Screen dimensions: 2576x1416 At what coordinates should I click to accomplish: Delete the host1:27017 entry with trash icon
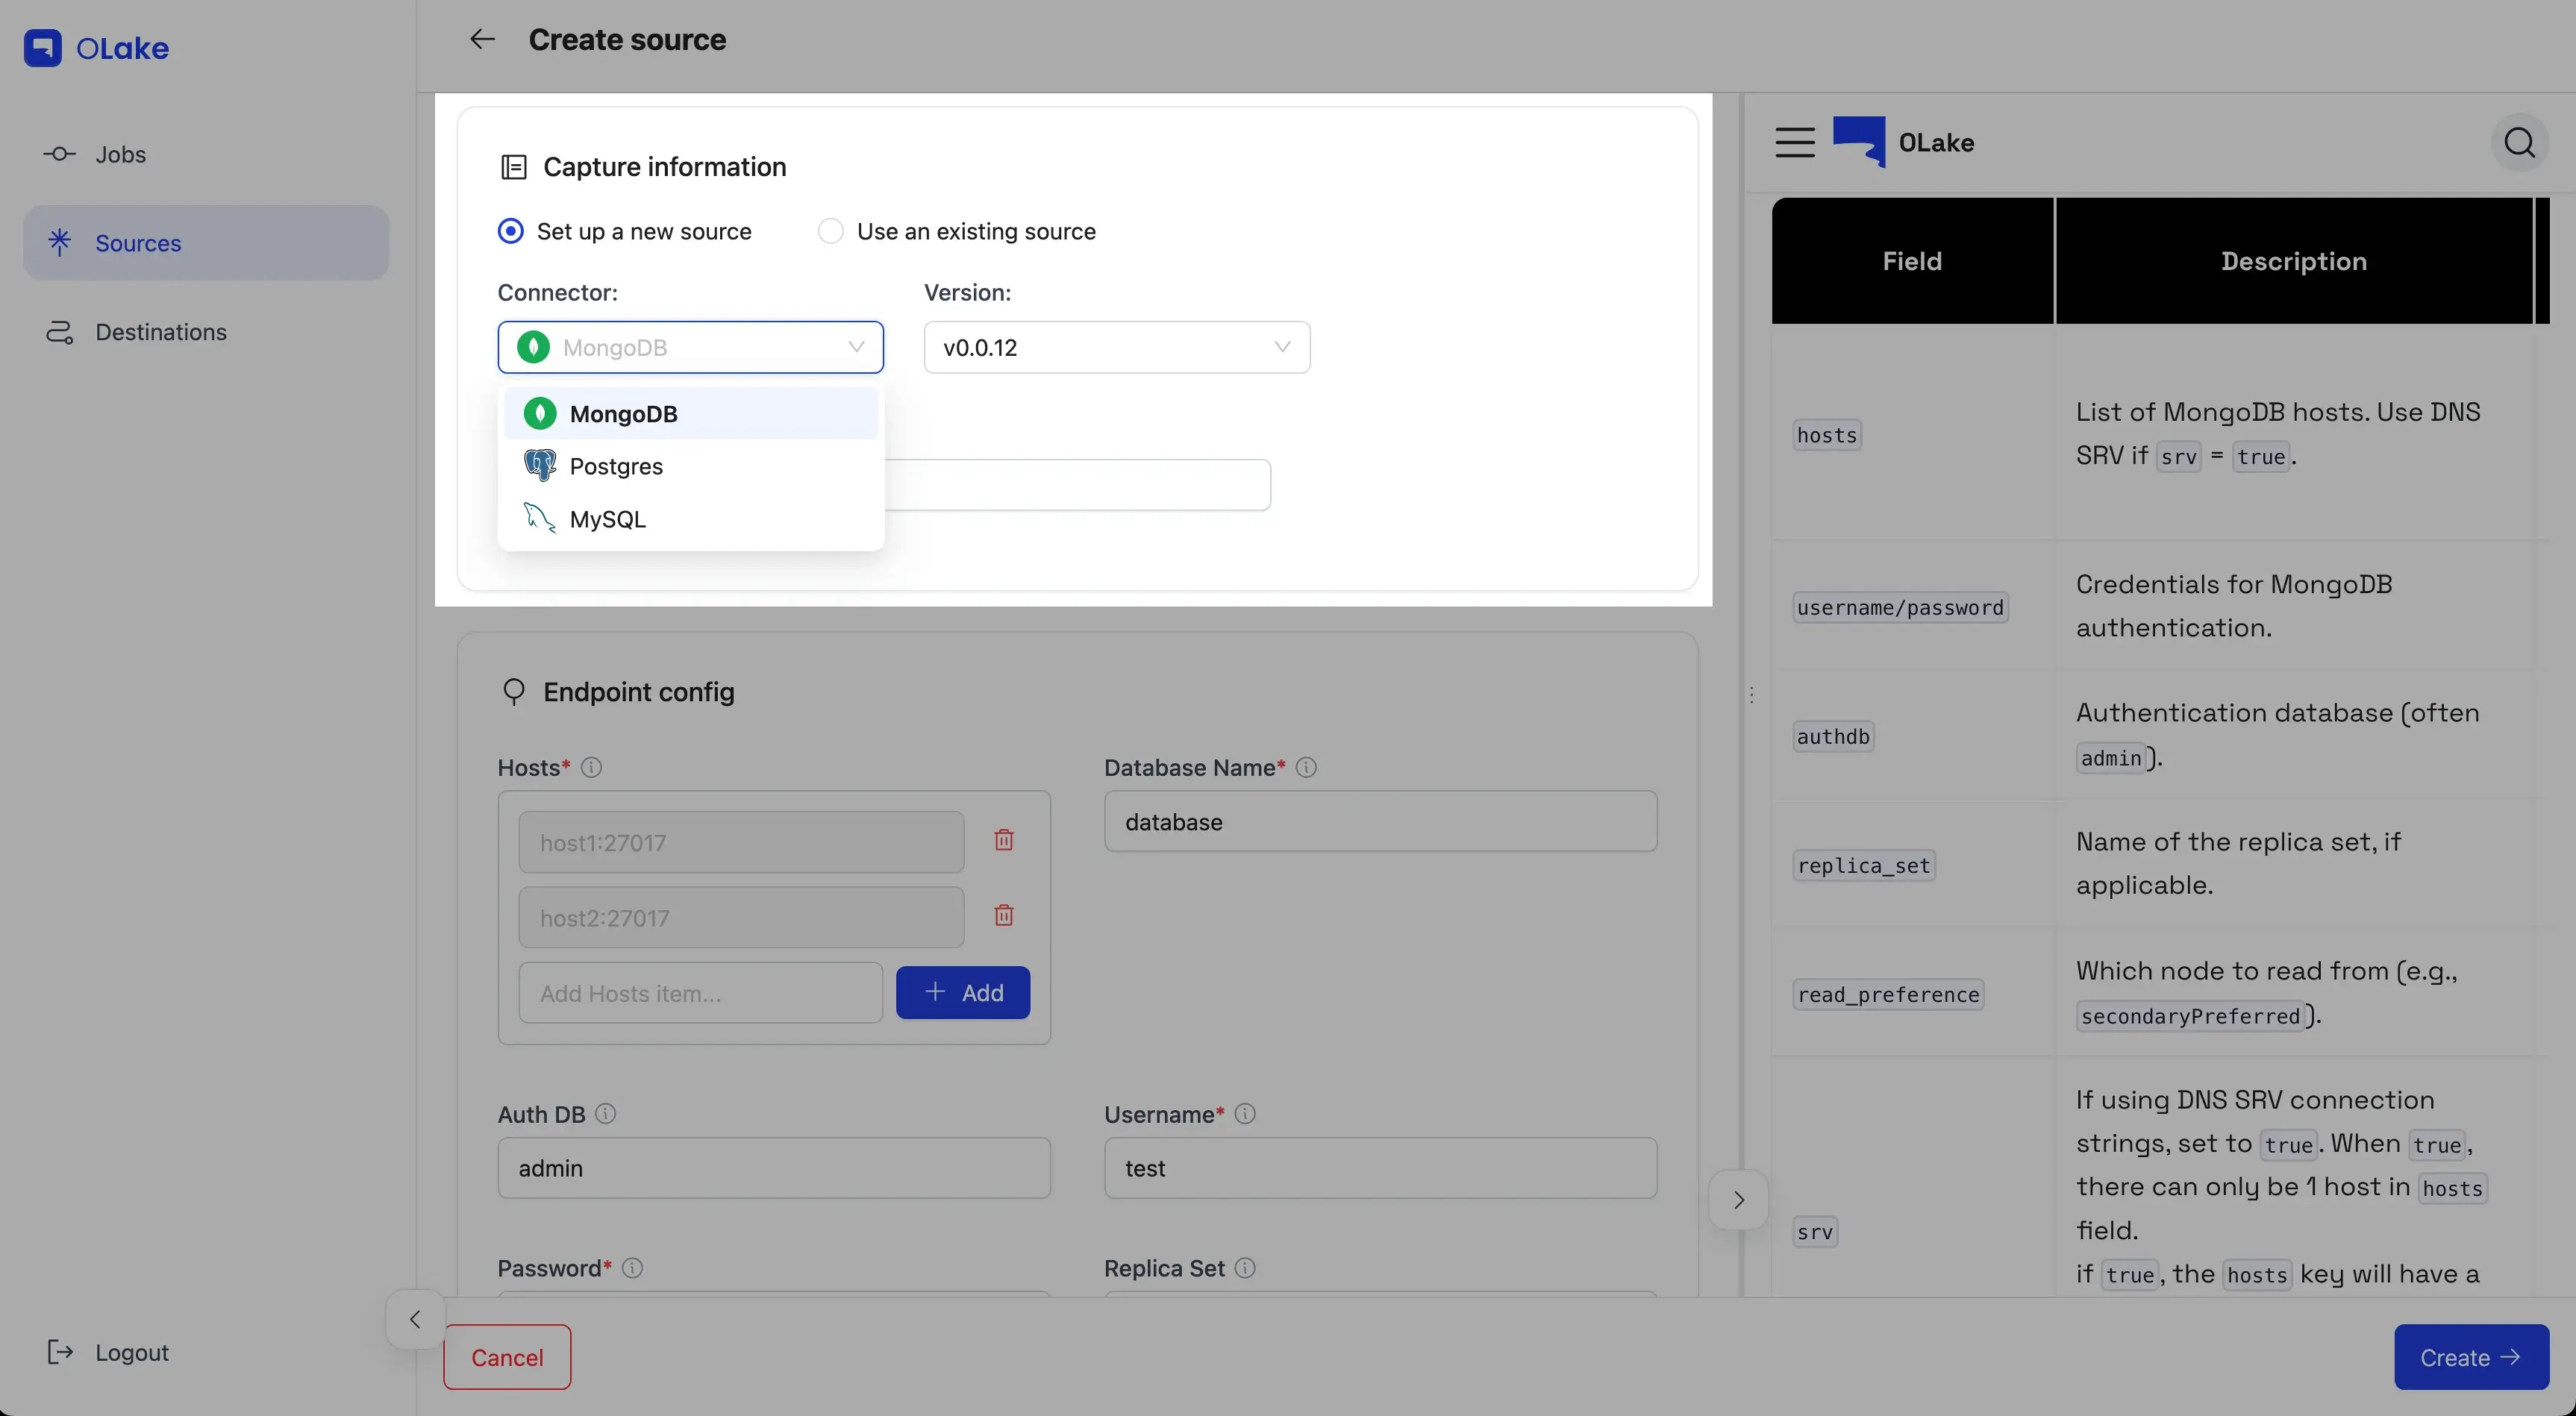click(1004, 840)
